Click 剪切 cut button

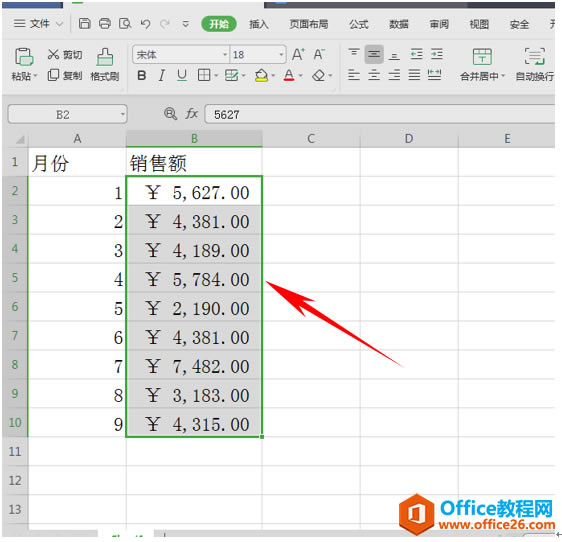point(65,54)
